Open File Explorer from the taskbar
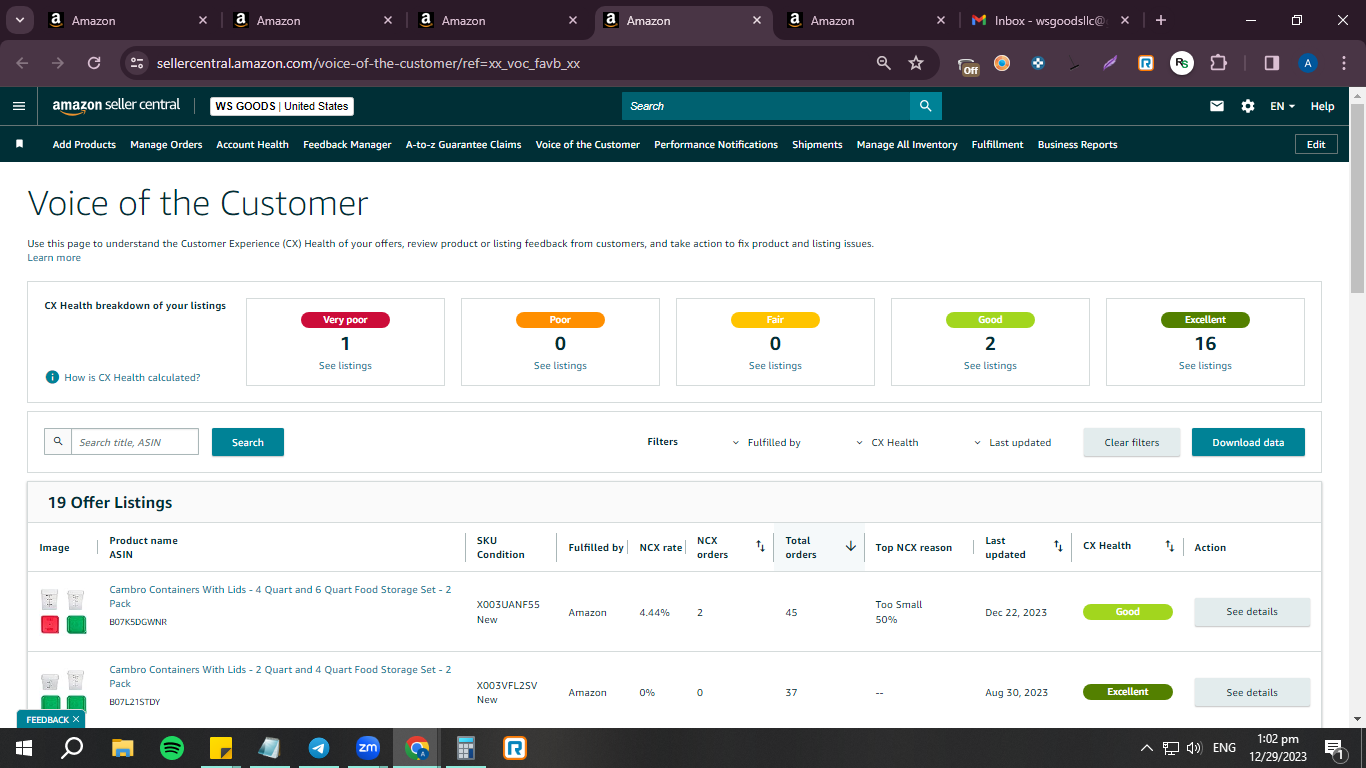The image size is (1366, 768). click(x=122, y=748)
